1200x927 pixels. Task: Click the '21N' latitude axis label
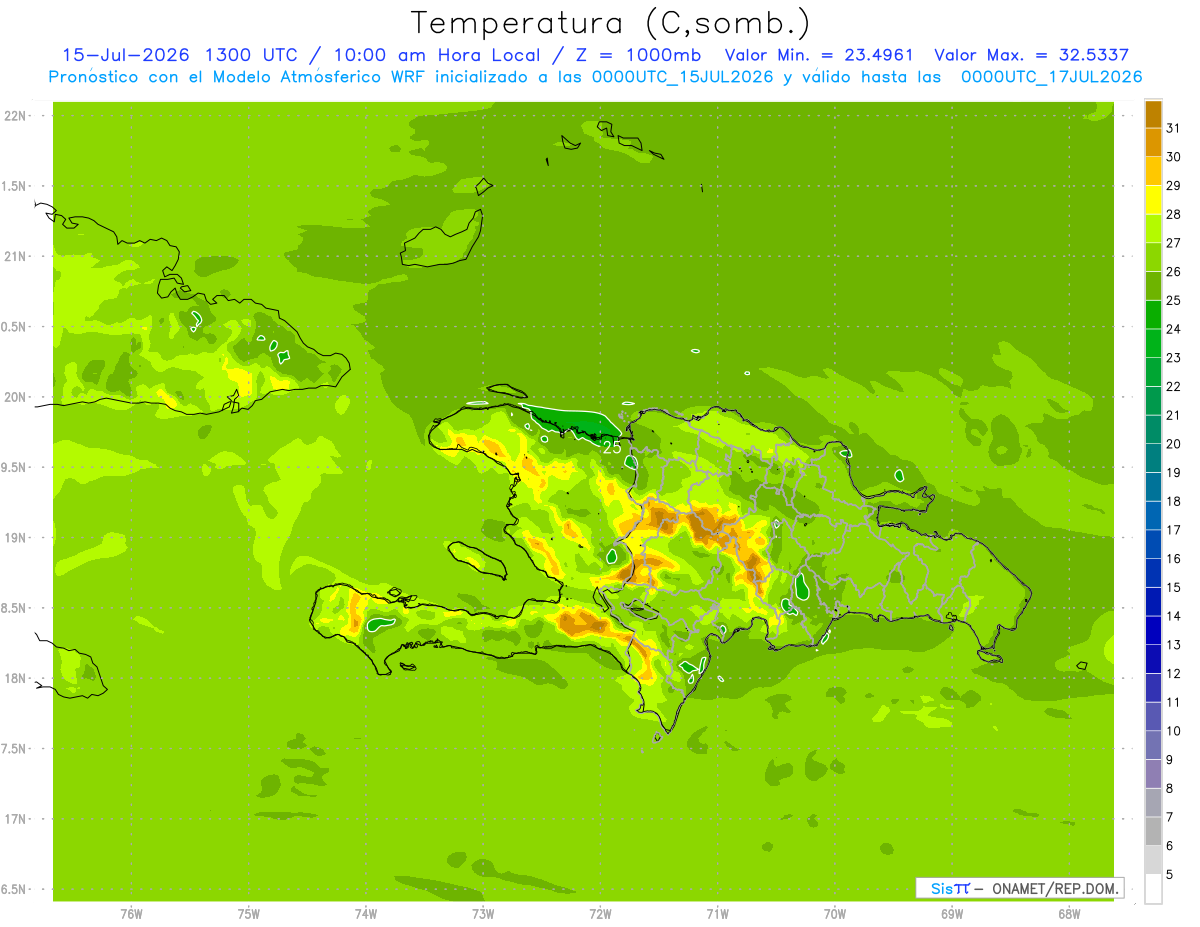click(x=15, y=256)
